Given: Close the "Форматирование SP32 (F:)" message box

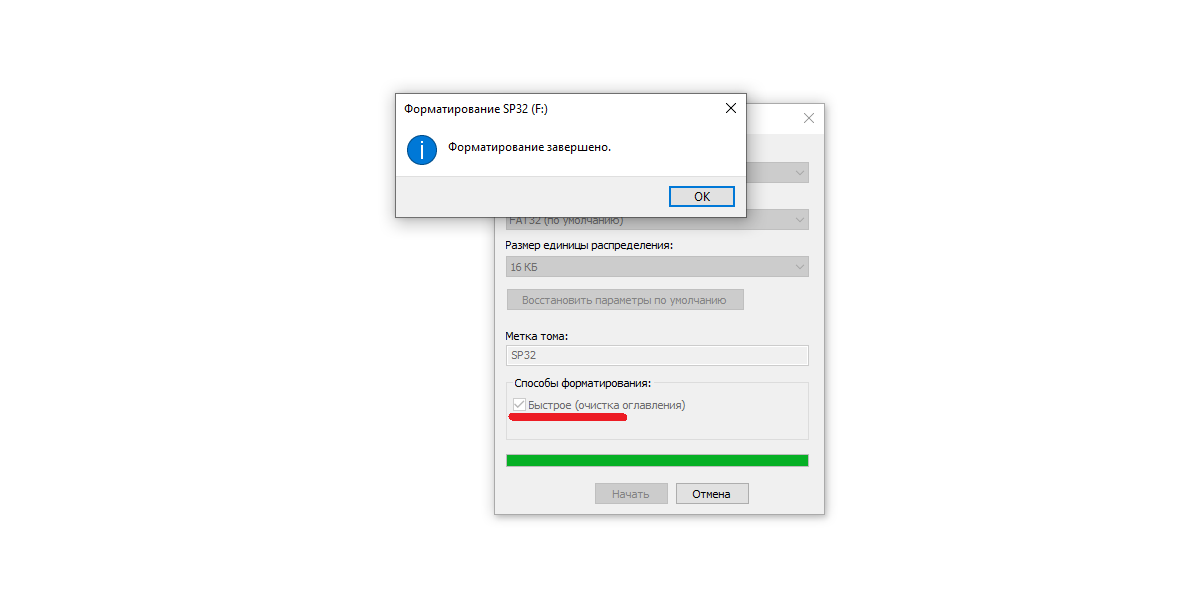Looking at the screenshot, I should point(731,108).
